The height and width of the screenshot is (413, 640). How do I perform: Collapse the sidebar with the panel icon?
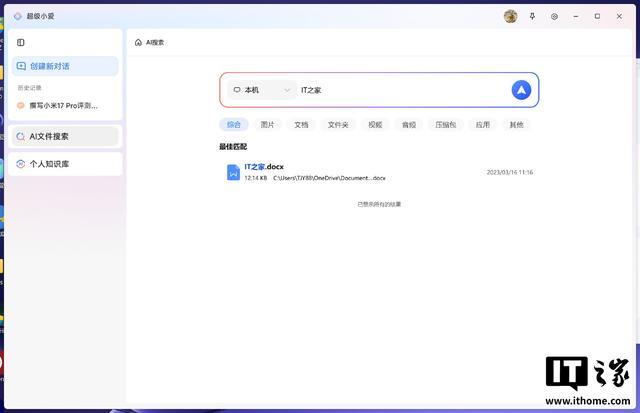click(20, 42)
